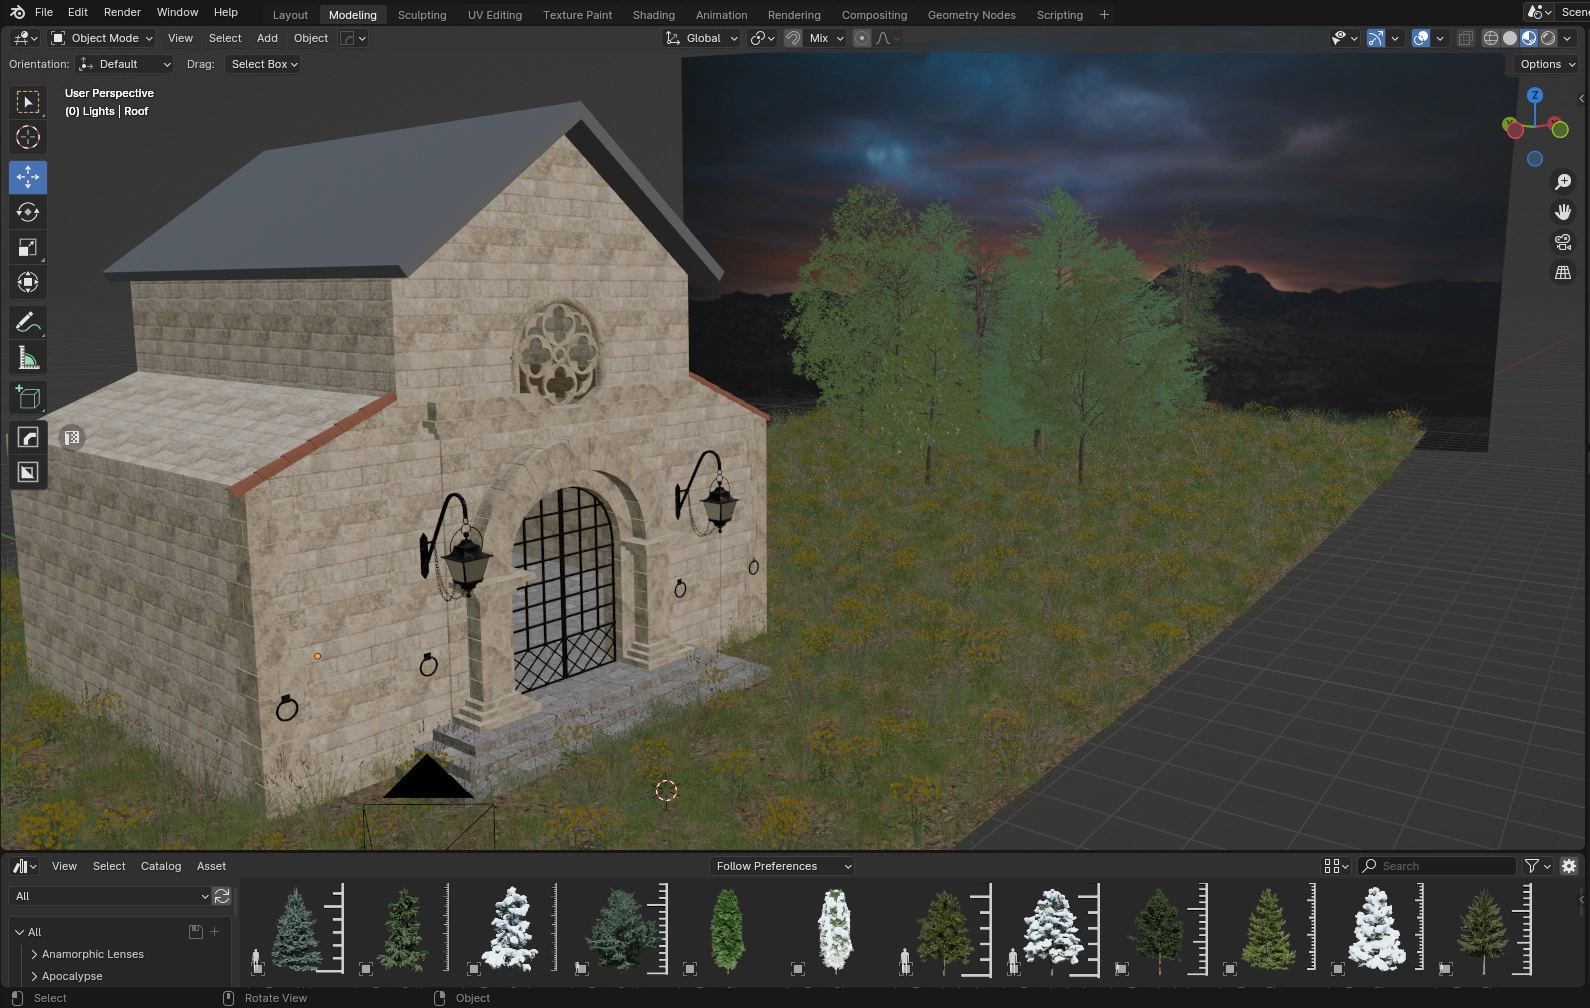
Task: Pick the Measure tool
Action: [x=28, y=358]
